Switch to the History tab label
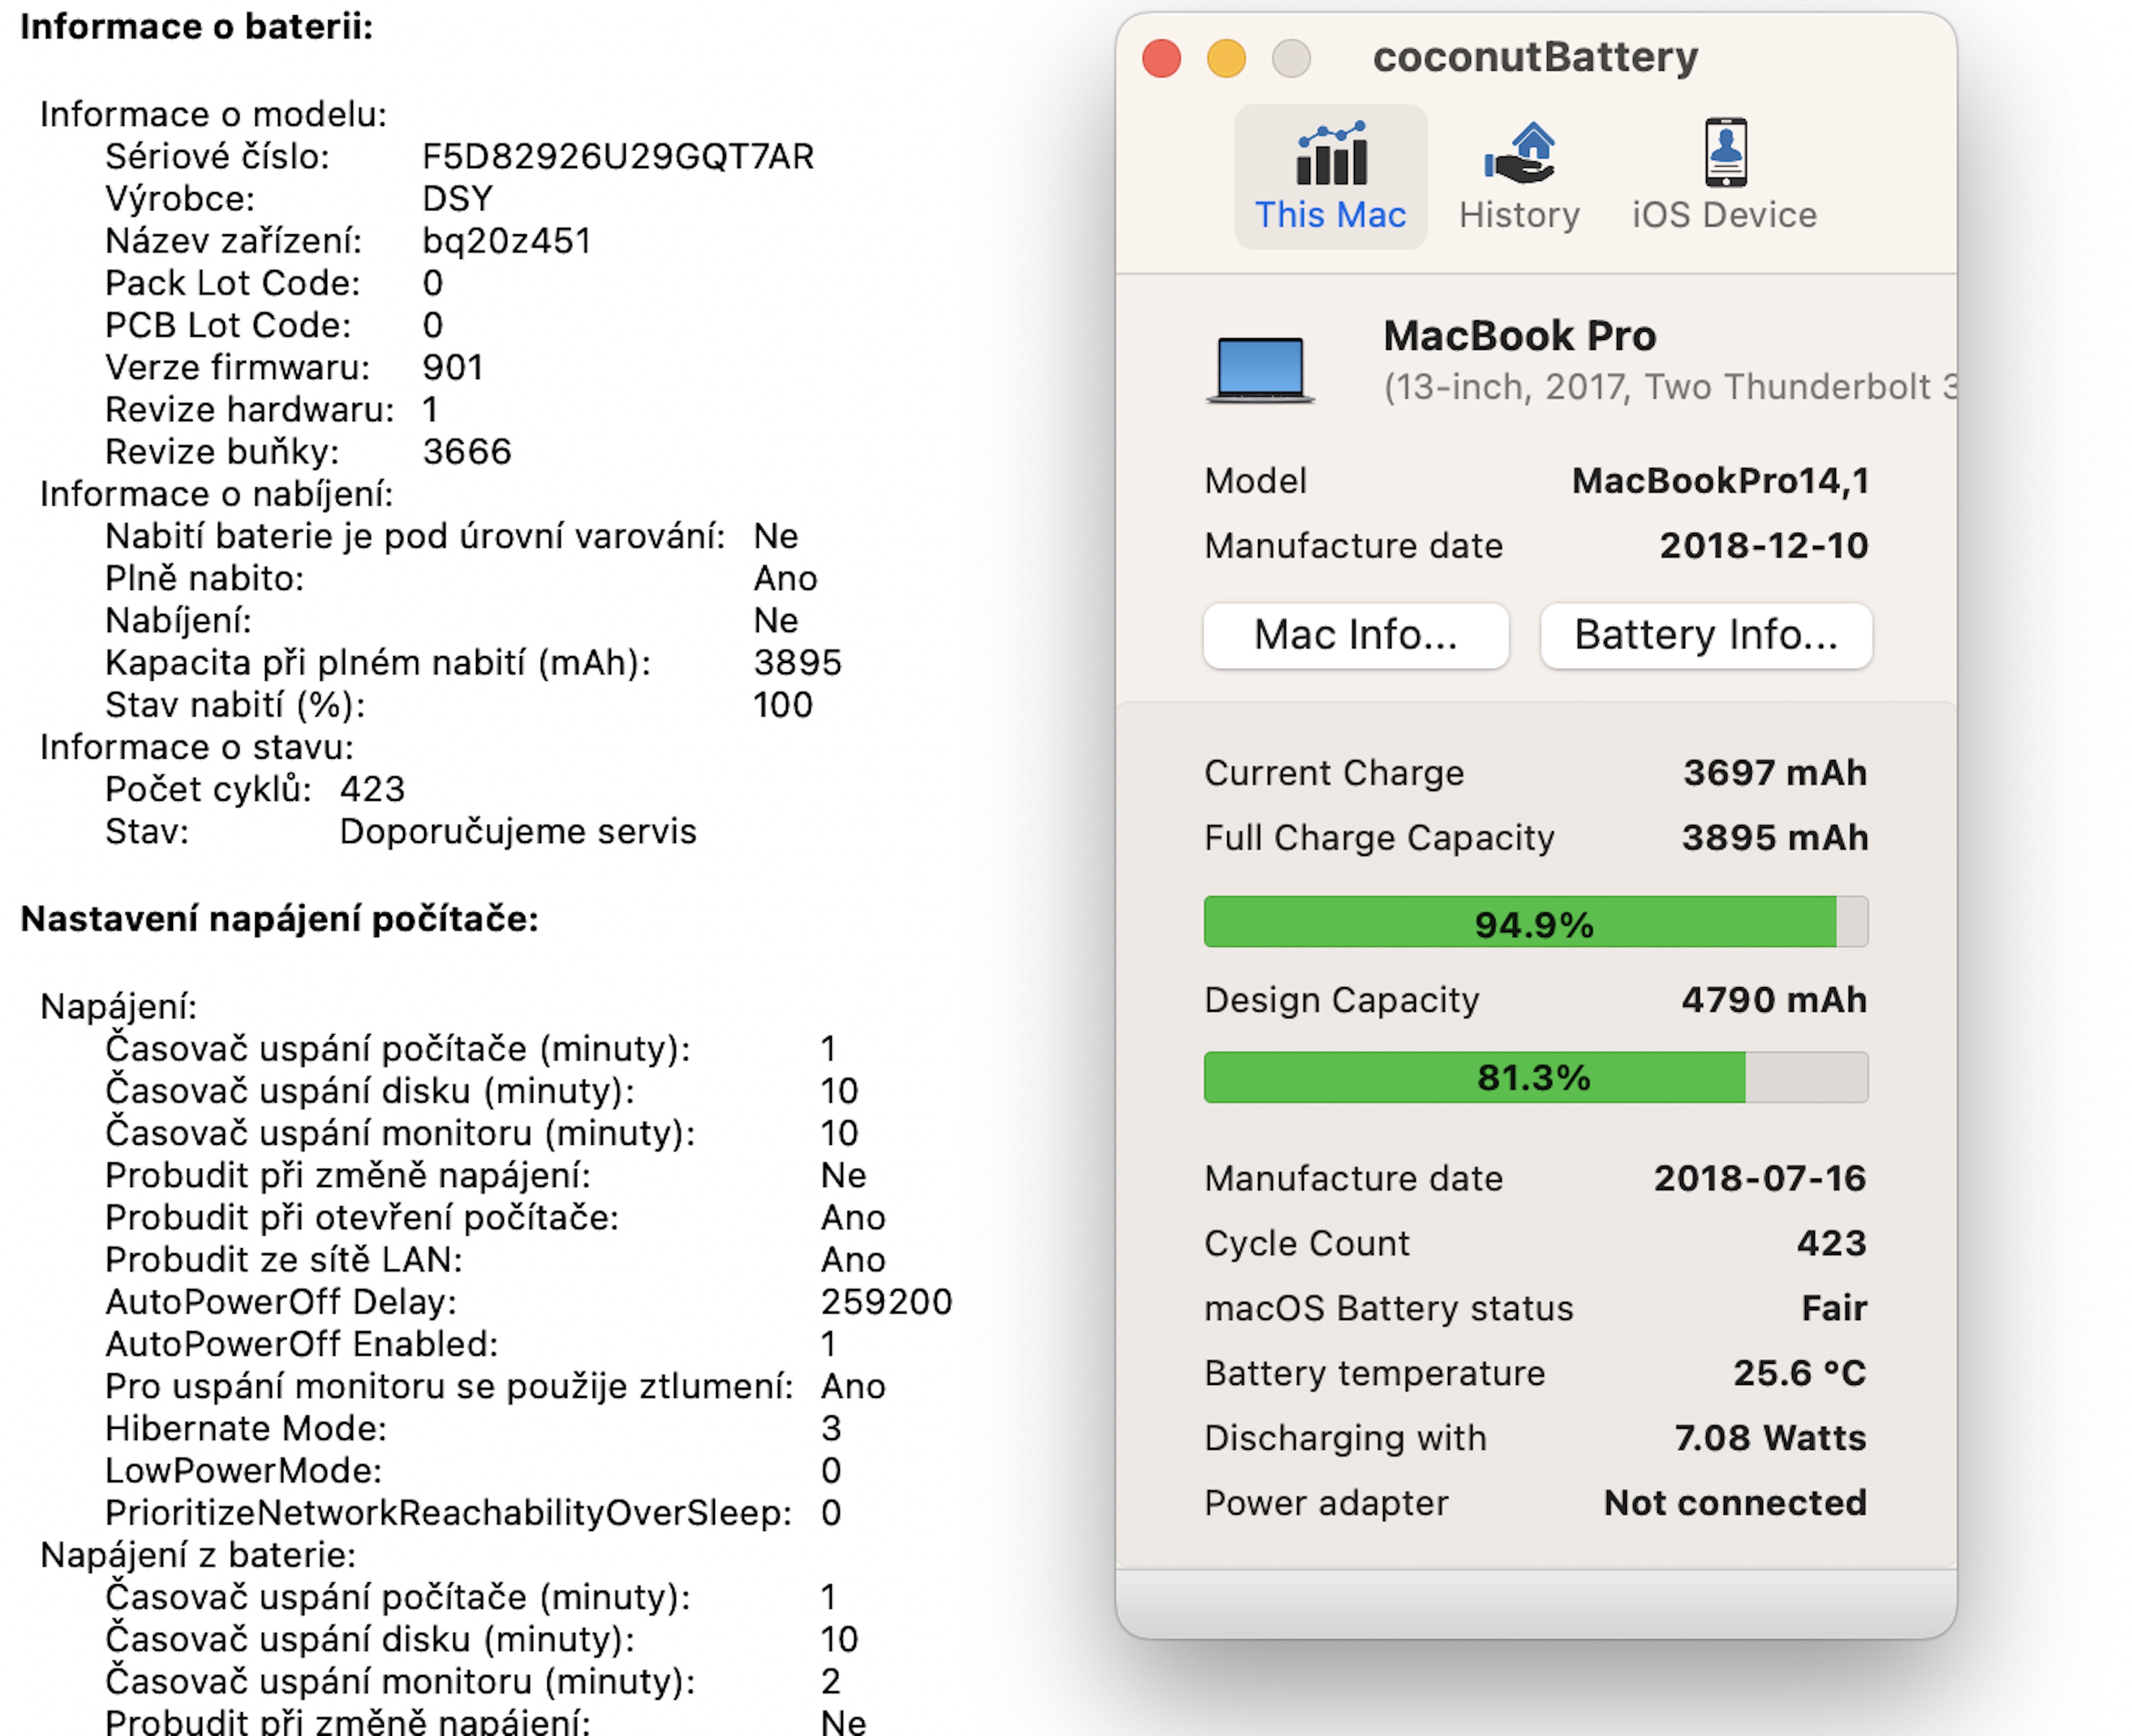The image size is (2132, 1736). click(x=1519, y=215)
